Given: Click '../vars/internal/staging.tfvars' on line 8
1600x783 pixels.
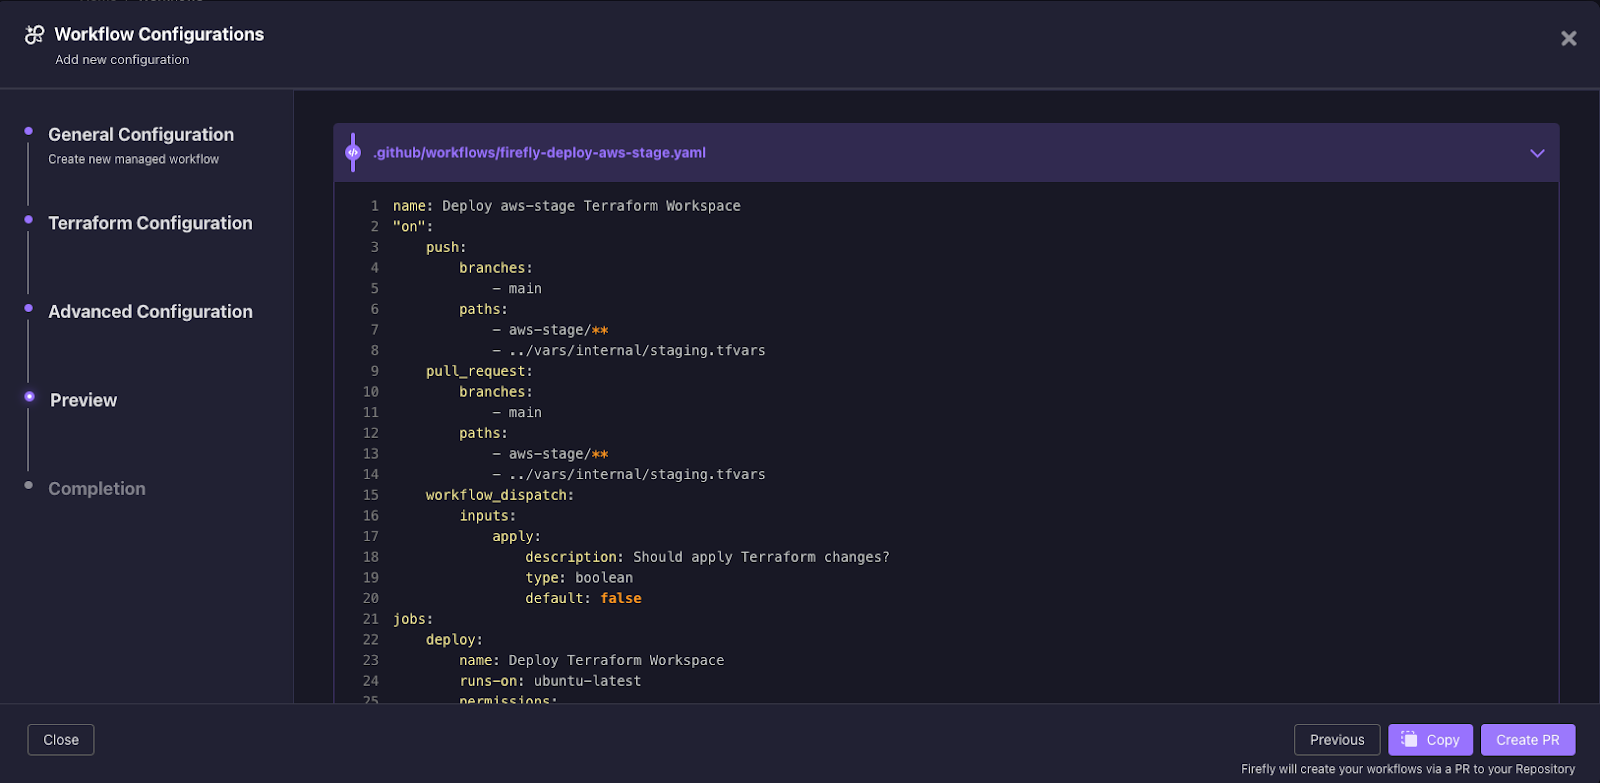Looking at the screenshot, I should (637, 351).
